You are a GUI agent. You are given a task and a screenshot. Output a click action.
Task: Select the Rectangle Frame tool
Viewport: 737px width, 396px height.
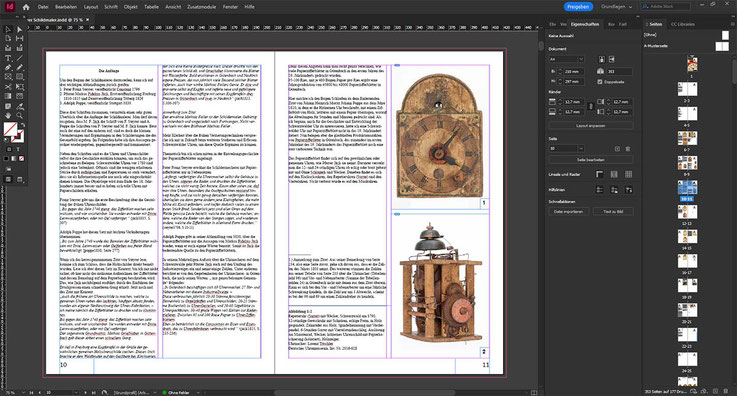[8, 76]
